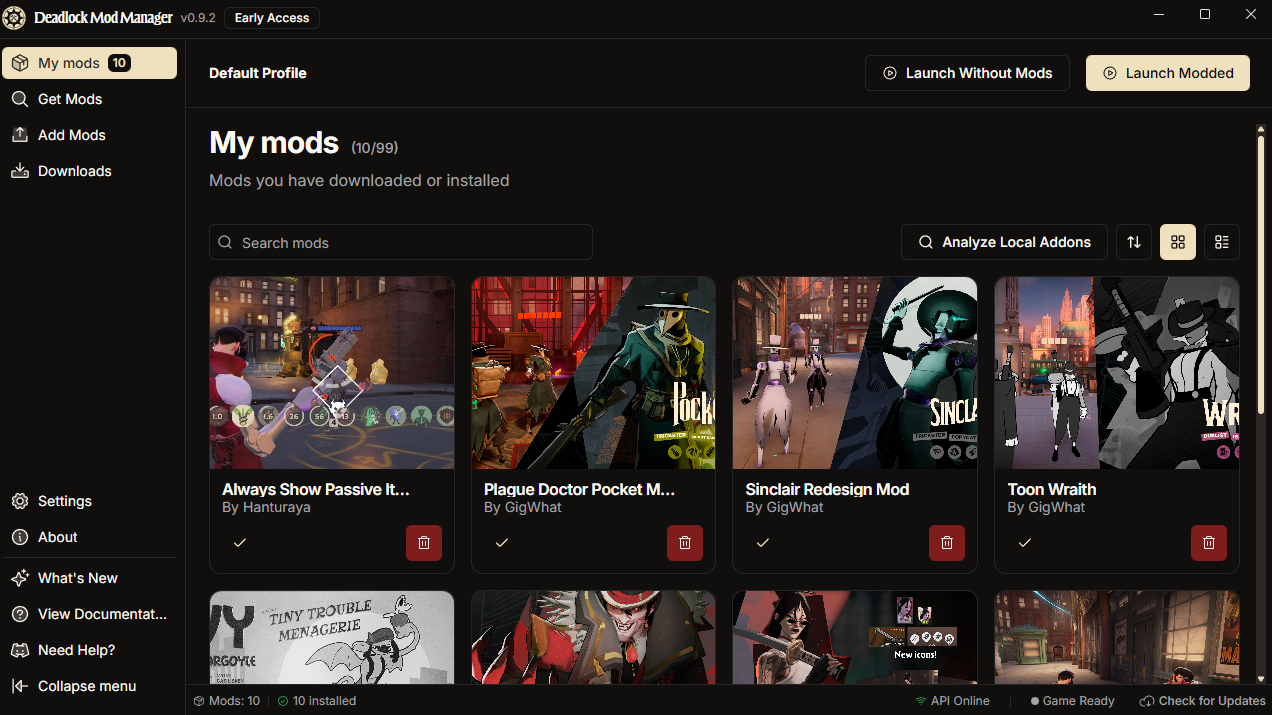Delete Plague Doctor Pocket mod
Screen dimensions: 1272x715
coord(685,543)
